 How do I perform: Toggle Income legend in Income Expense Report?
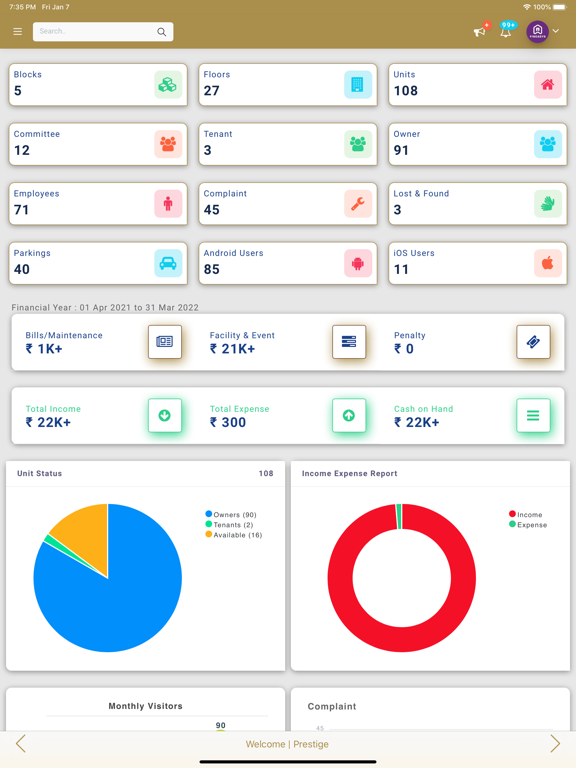(526, 514)
